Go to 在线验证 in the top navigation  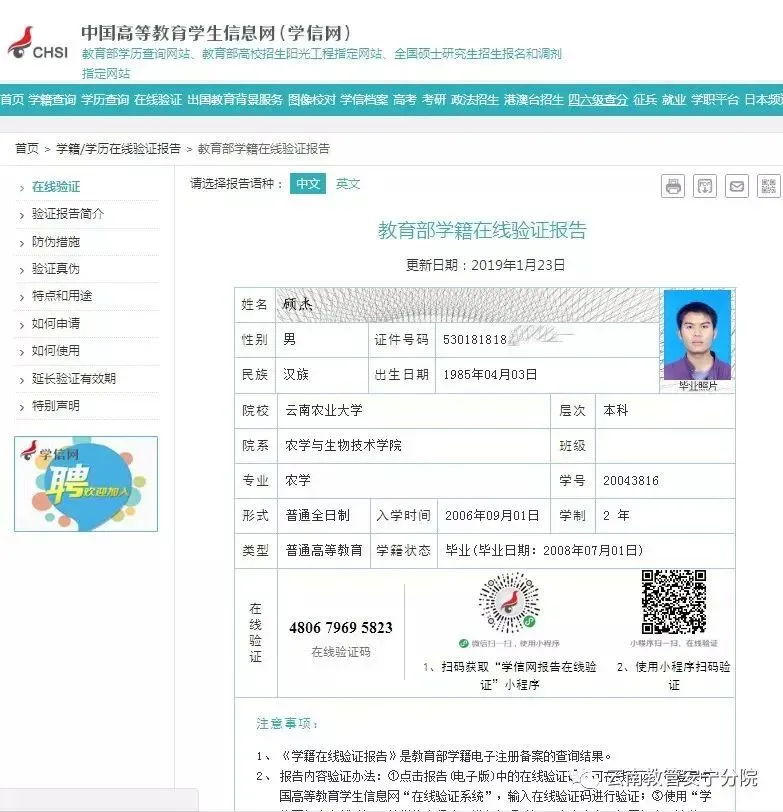tap(158, 99)
